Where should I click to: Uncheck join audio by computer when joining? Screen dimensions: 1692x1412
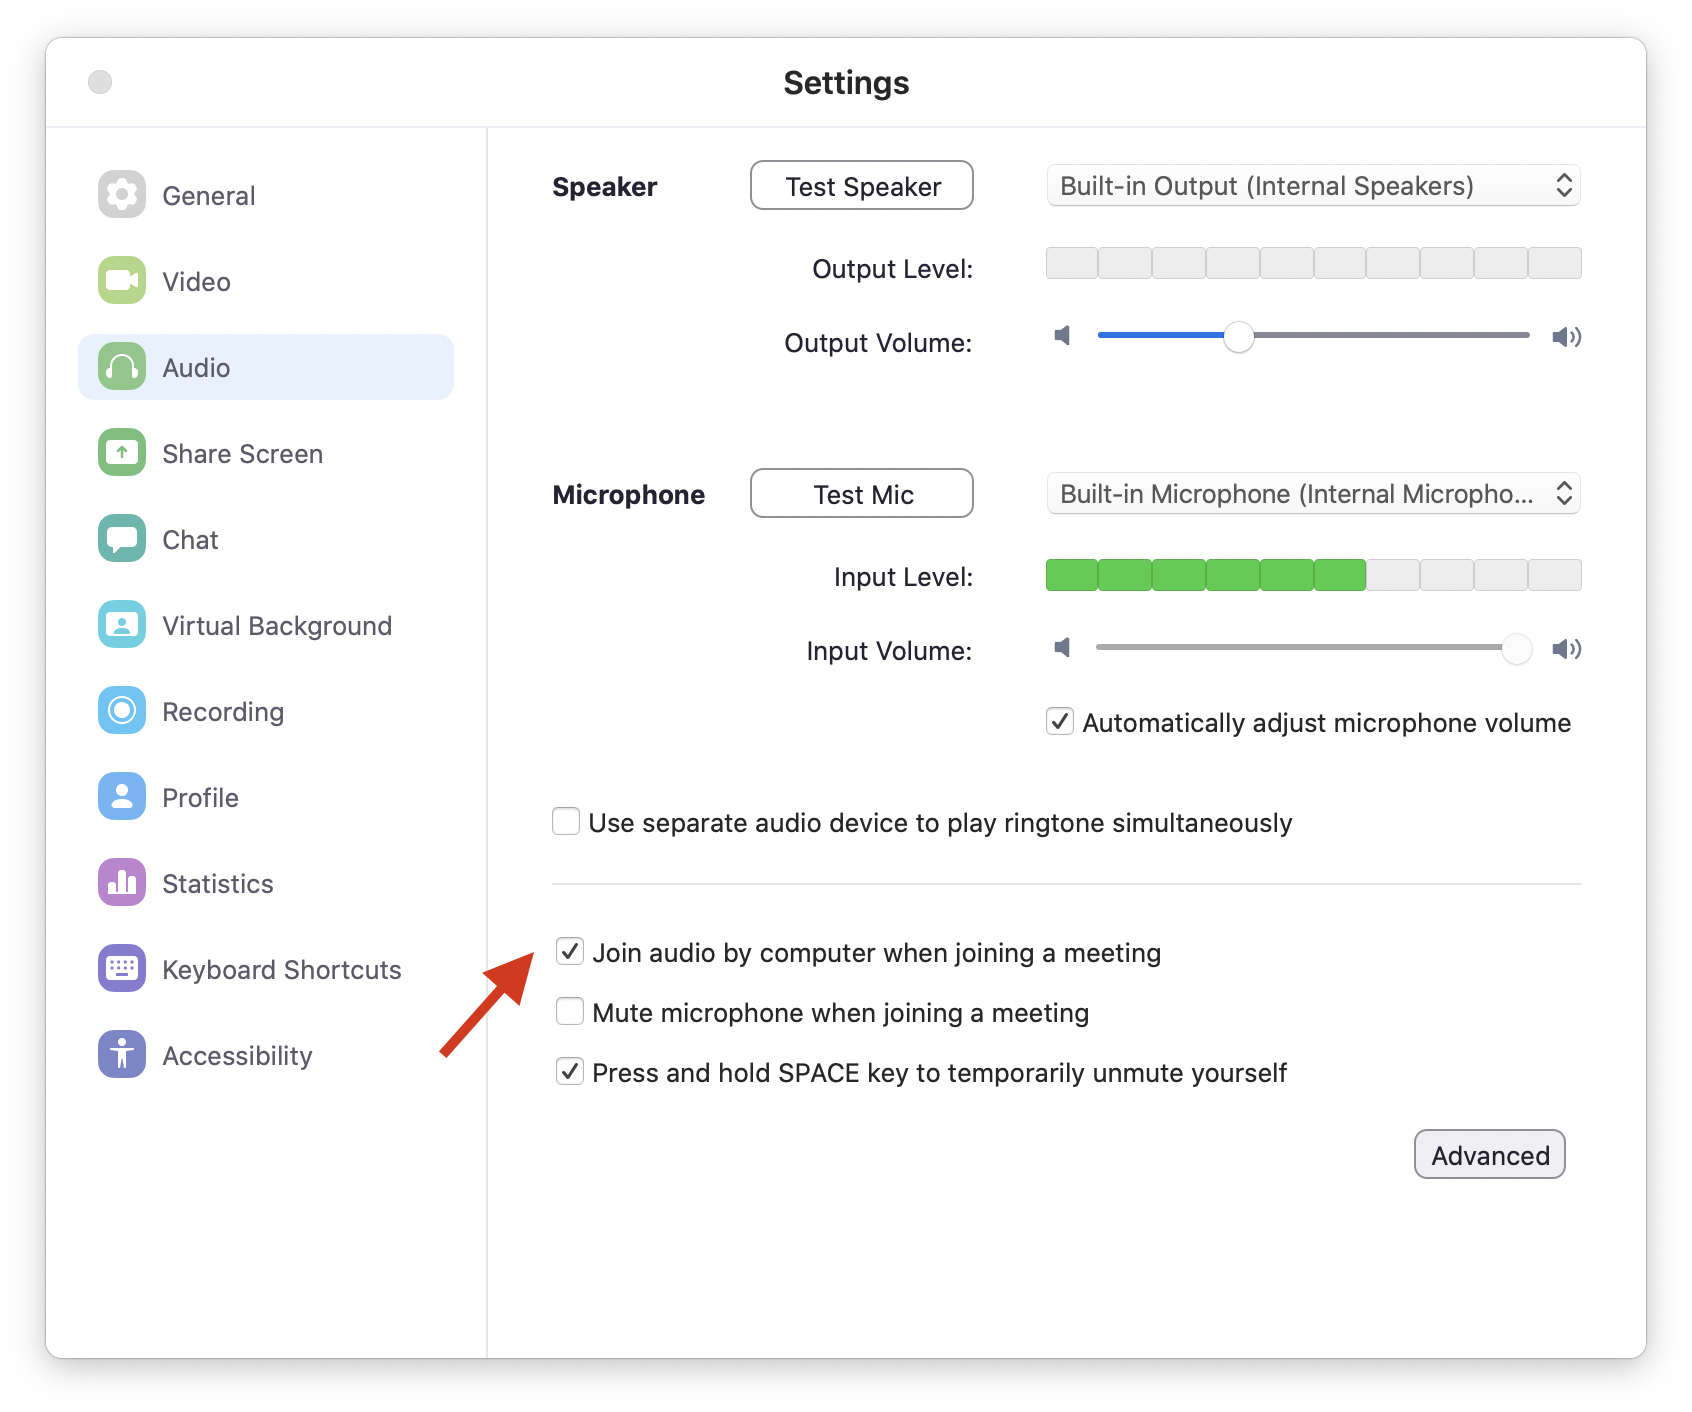569,953
